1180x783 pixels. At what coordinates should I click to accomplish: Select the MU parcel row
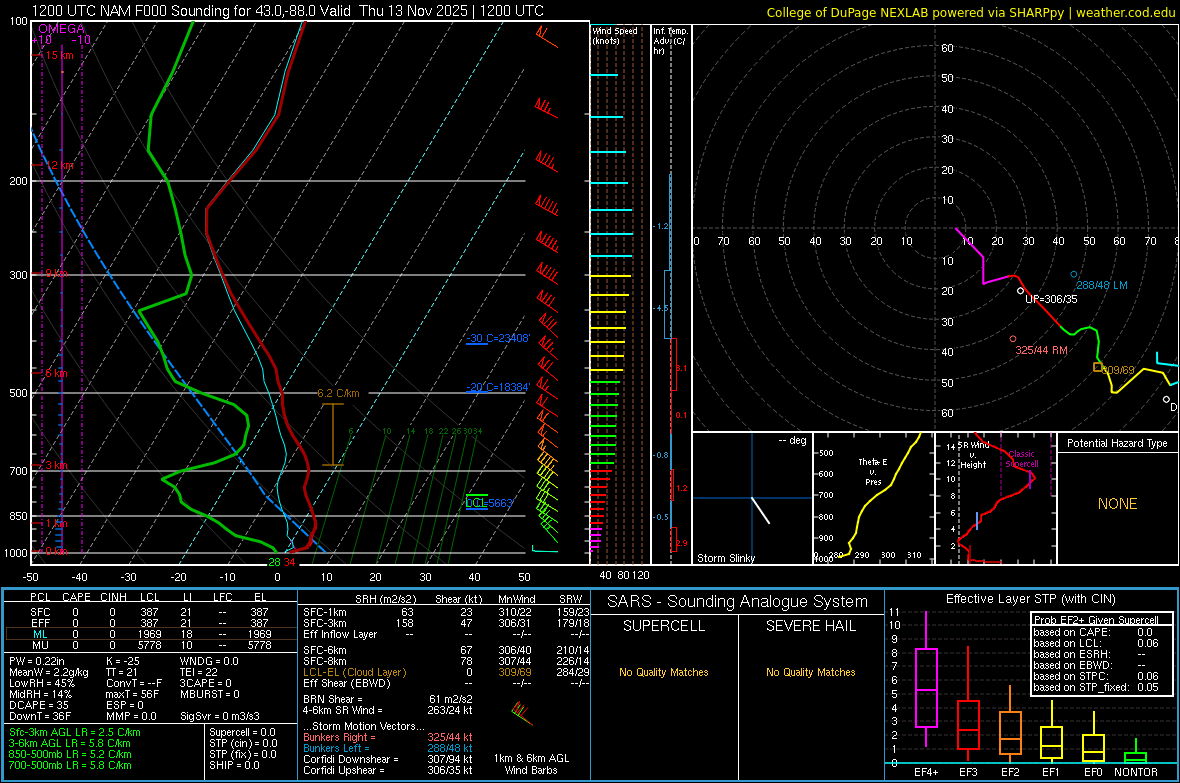click(x=150, y=645)
